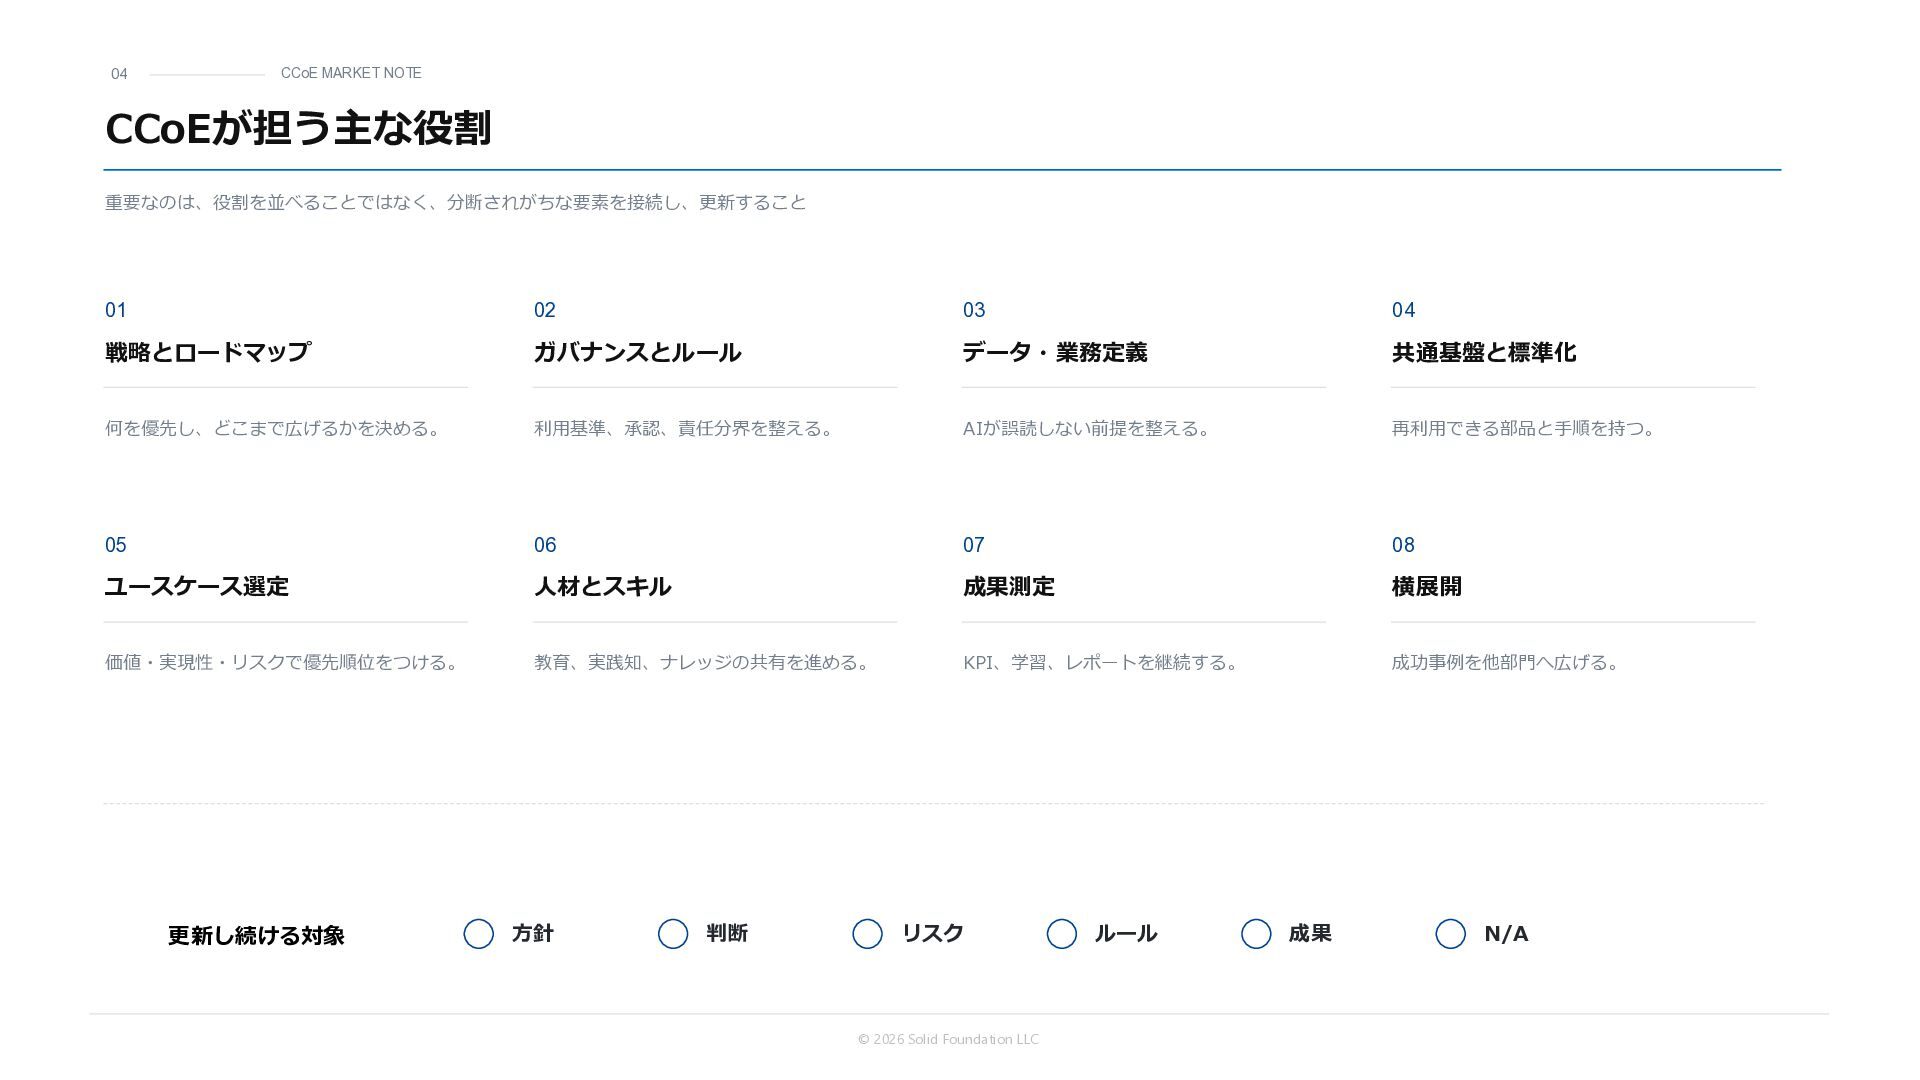Click the heading 人材とスキル
The width and height of the screenshot is (1920, 1080).
(602, 586)
